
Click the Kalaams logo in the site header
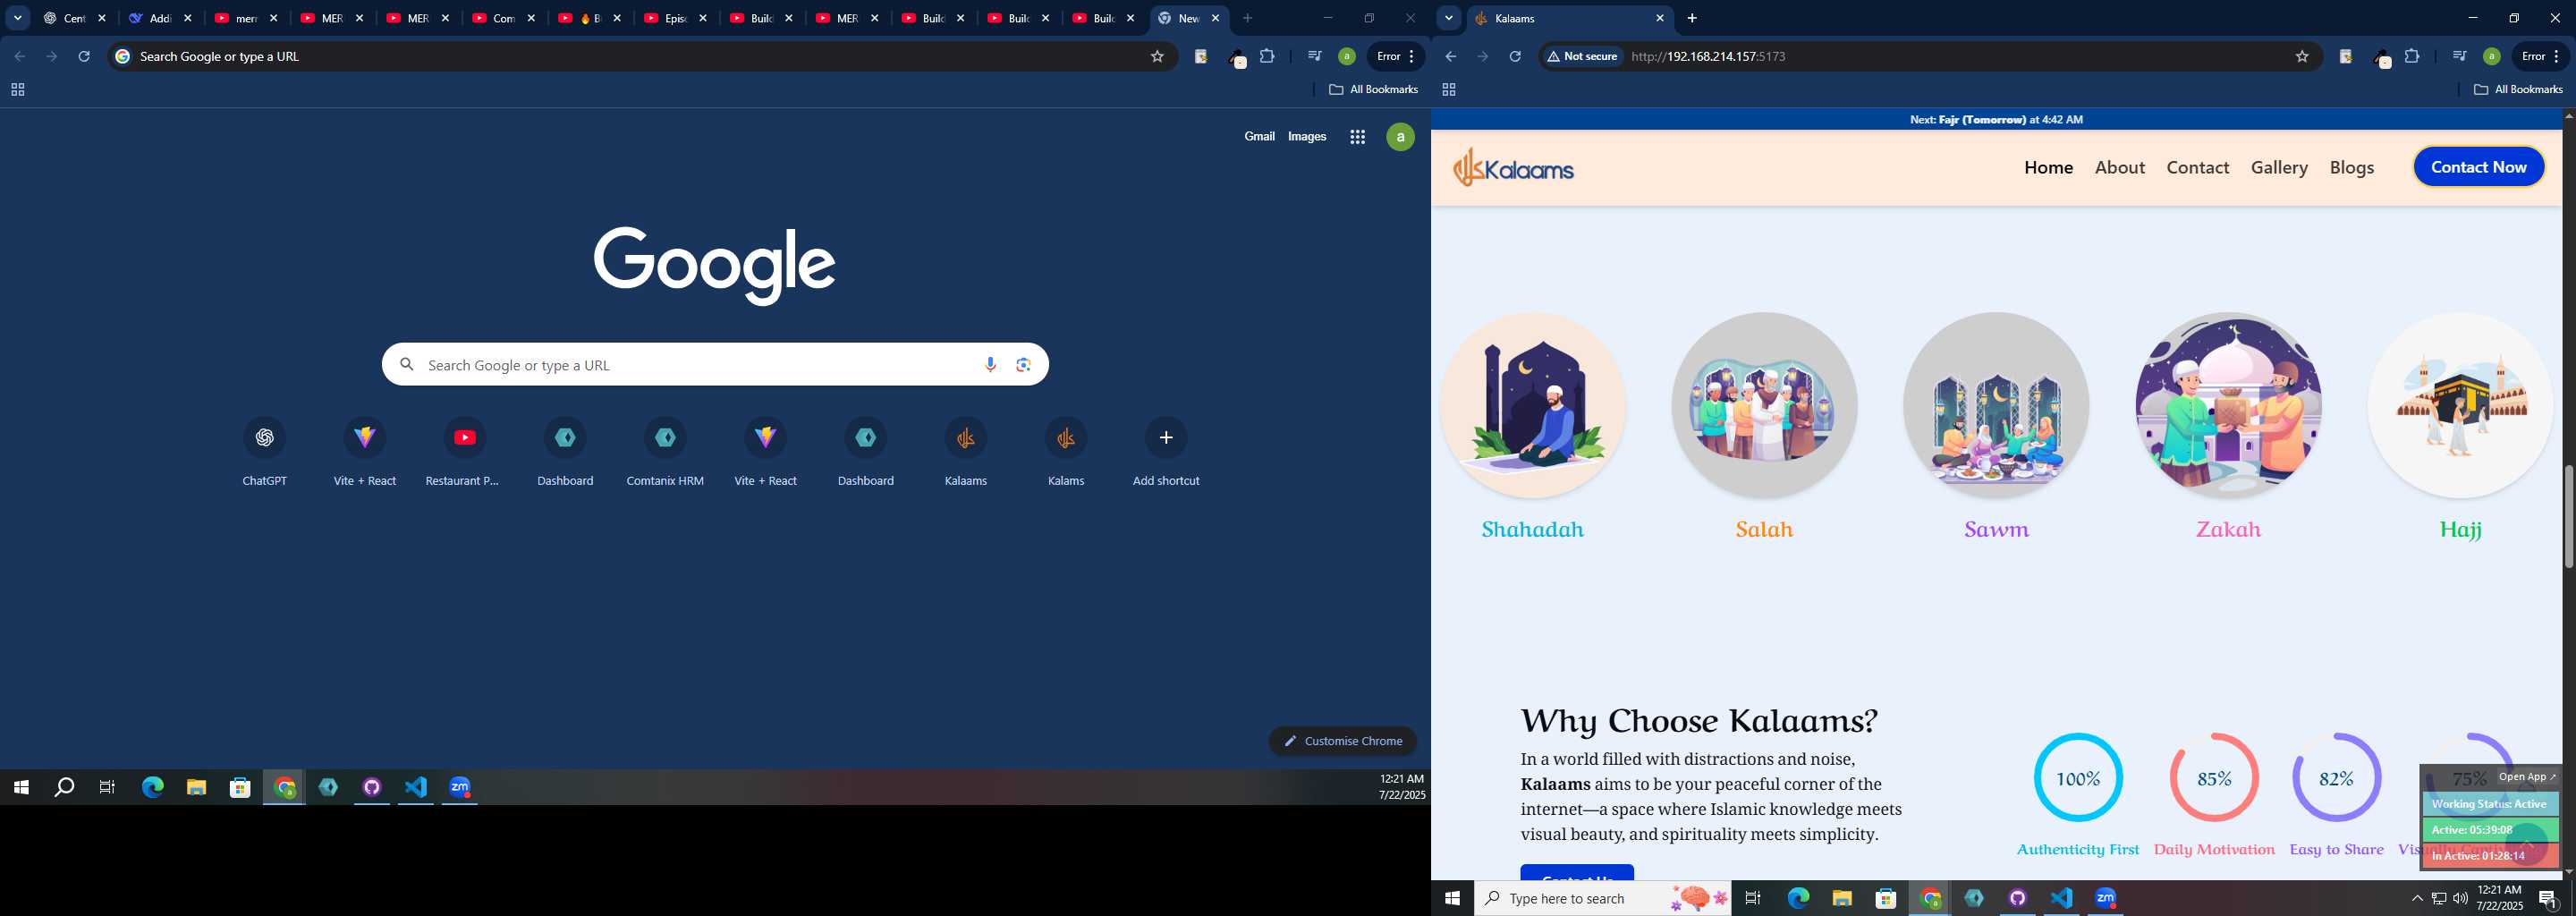pos(1514,167)
